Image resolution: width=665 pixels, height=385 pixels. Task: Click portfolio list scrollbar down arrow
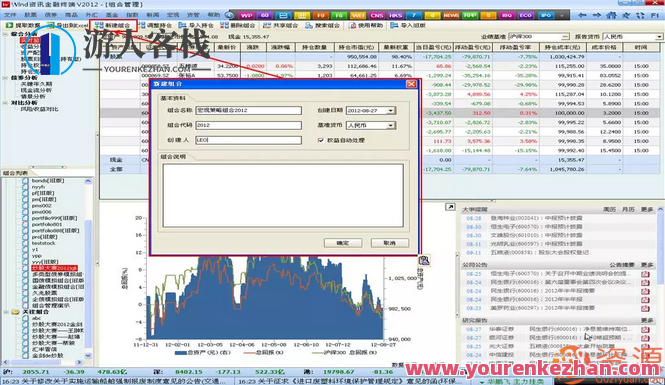pos(88,356)
